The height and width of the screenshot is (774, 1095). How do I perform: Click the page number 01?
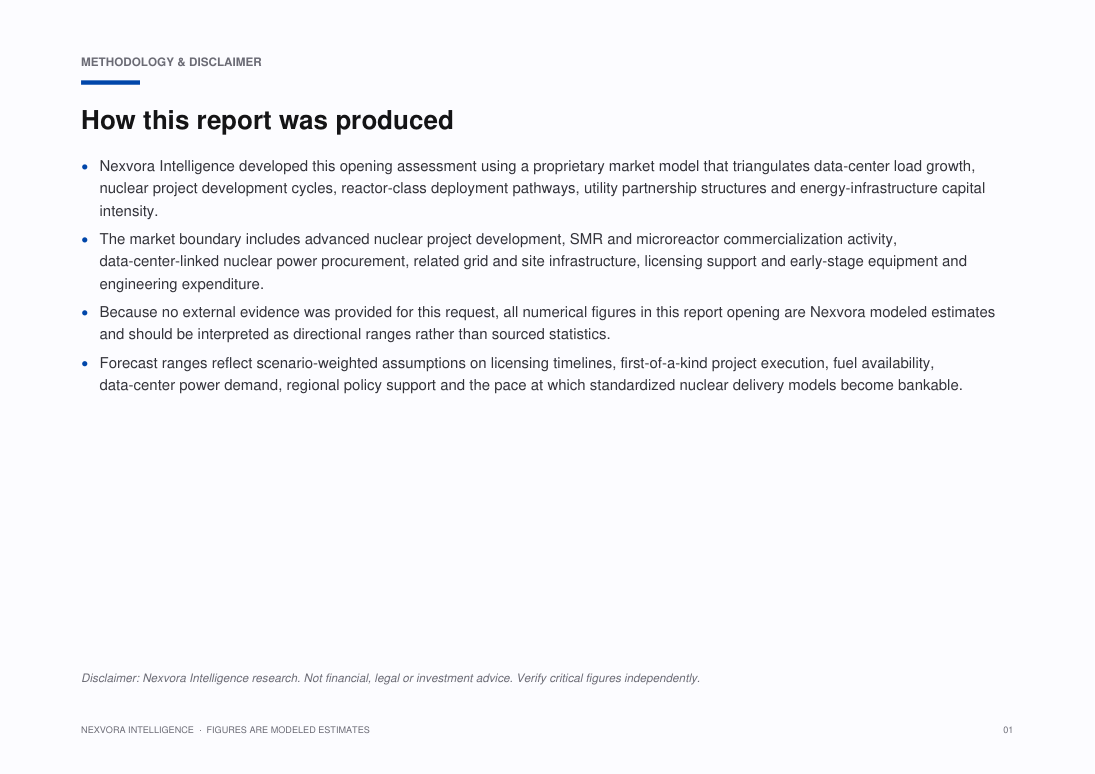coord(1008,730)
